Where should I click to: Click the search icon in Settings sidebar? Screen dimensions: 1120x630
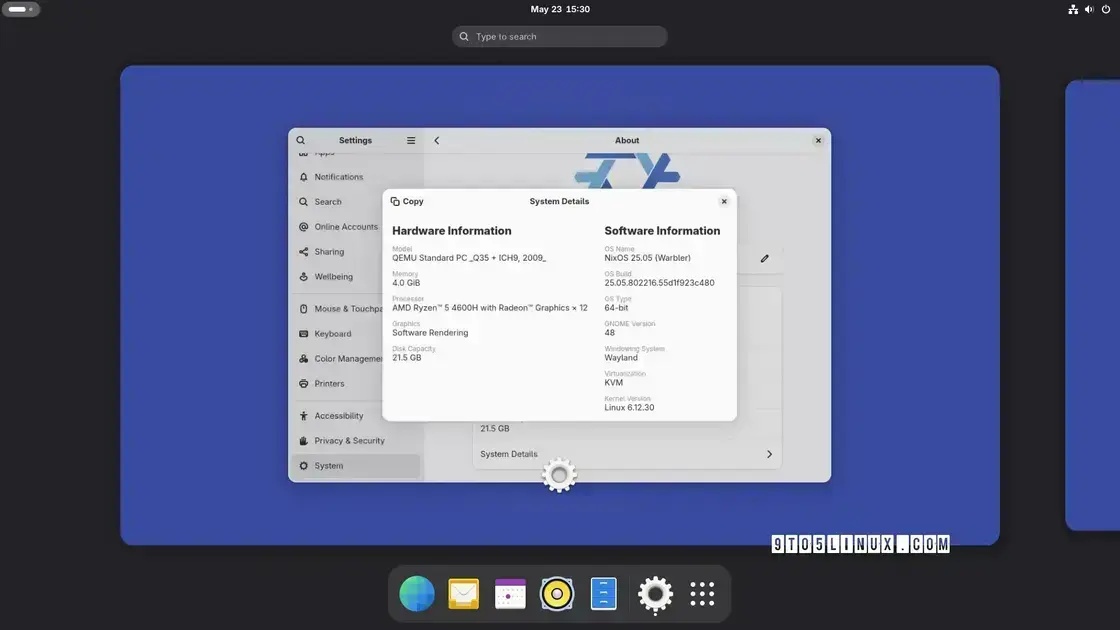tap(301, 141)
